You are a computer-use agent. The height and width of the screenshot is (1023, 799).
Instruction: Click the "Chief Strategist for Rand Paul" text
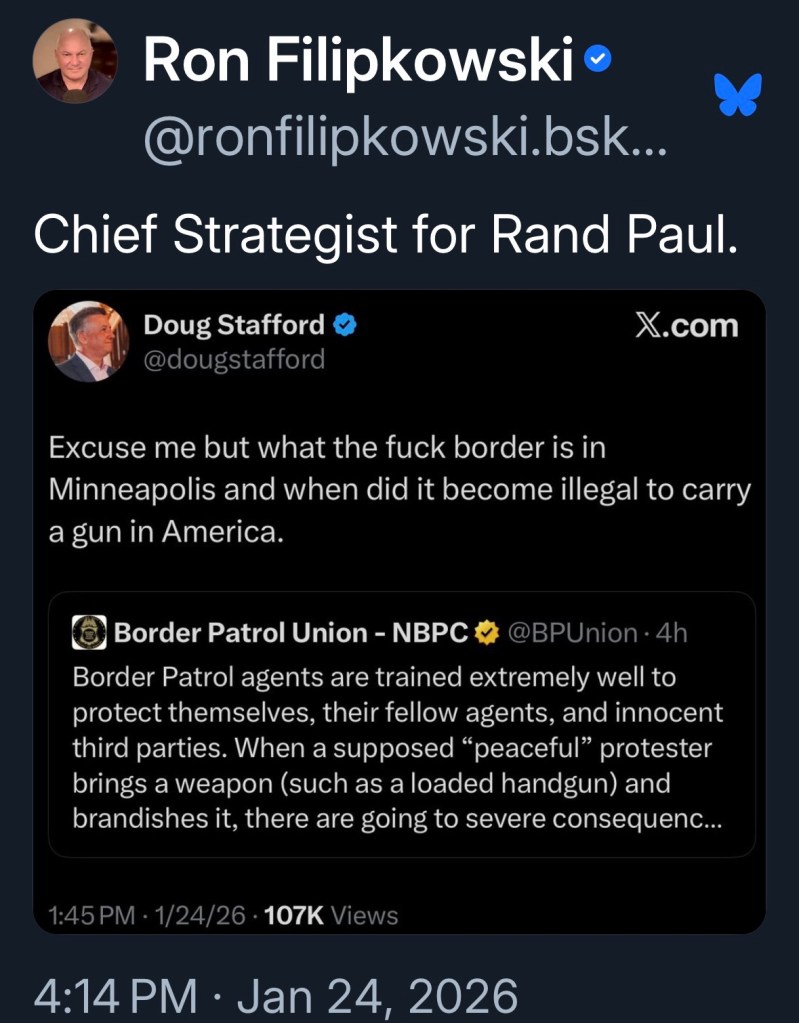pos(385,233)
